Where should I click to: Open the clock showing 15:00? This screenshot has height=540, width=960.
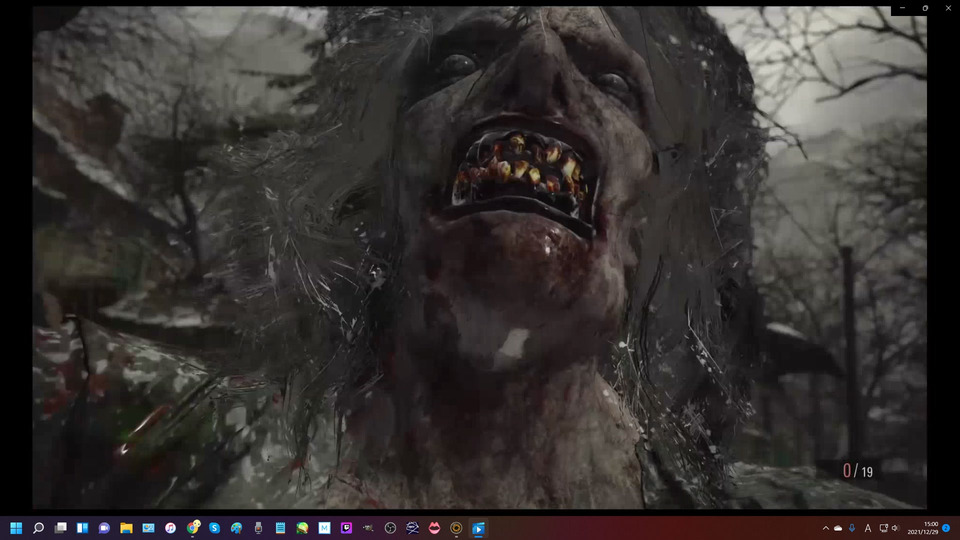click(x=923, y=528)
